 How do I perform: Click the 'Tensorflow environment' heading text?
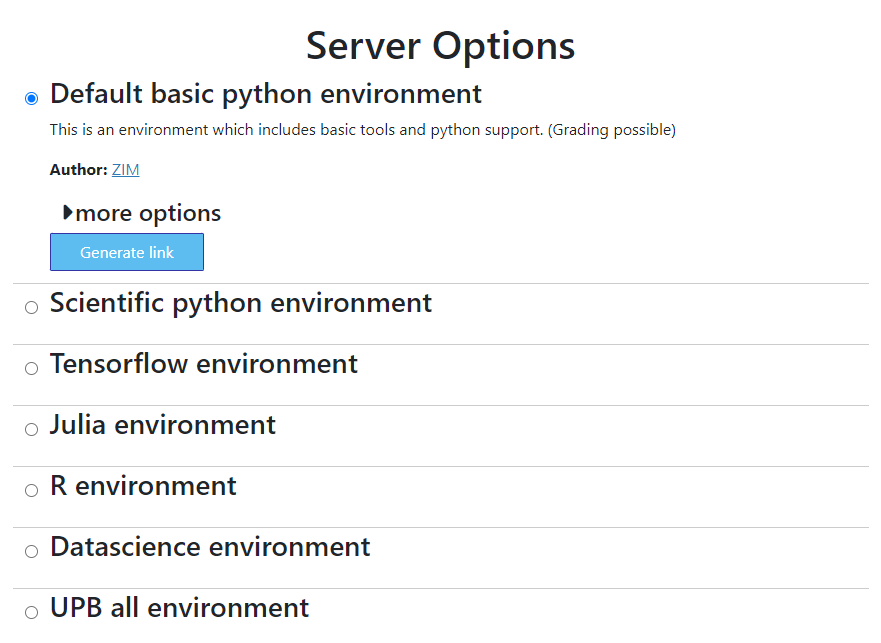(x=204, y=364)
